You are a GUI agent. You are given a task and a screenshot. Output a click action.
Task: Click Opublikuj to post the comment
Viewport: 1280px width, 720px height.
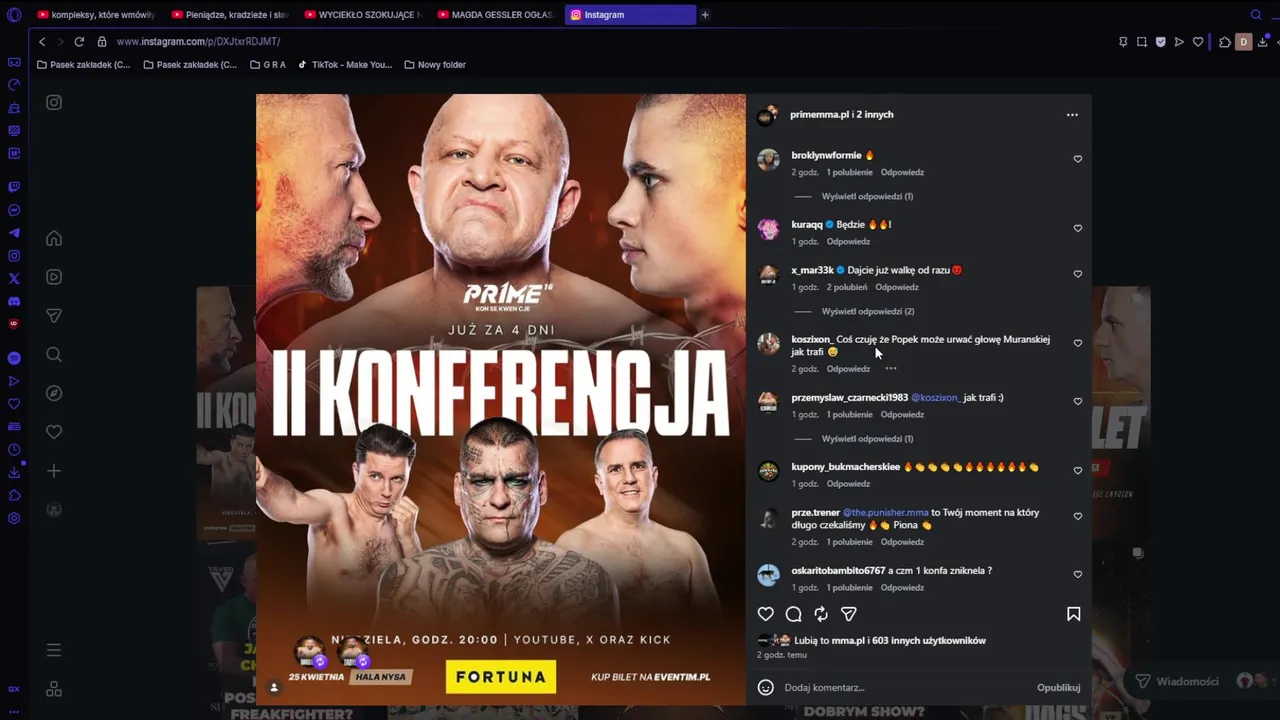1058,688
